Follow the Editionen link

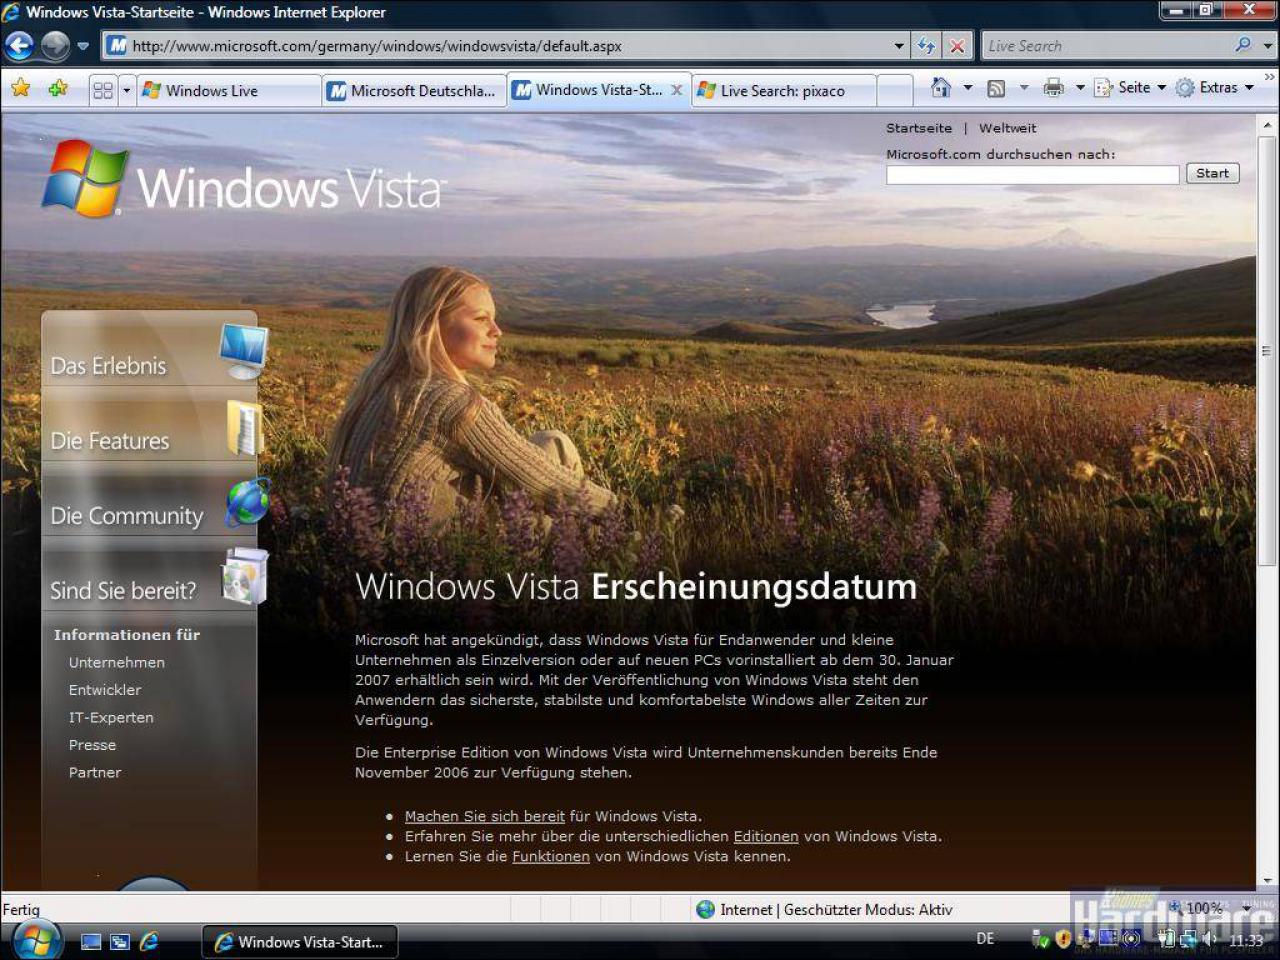[x=766, y=836]
